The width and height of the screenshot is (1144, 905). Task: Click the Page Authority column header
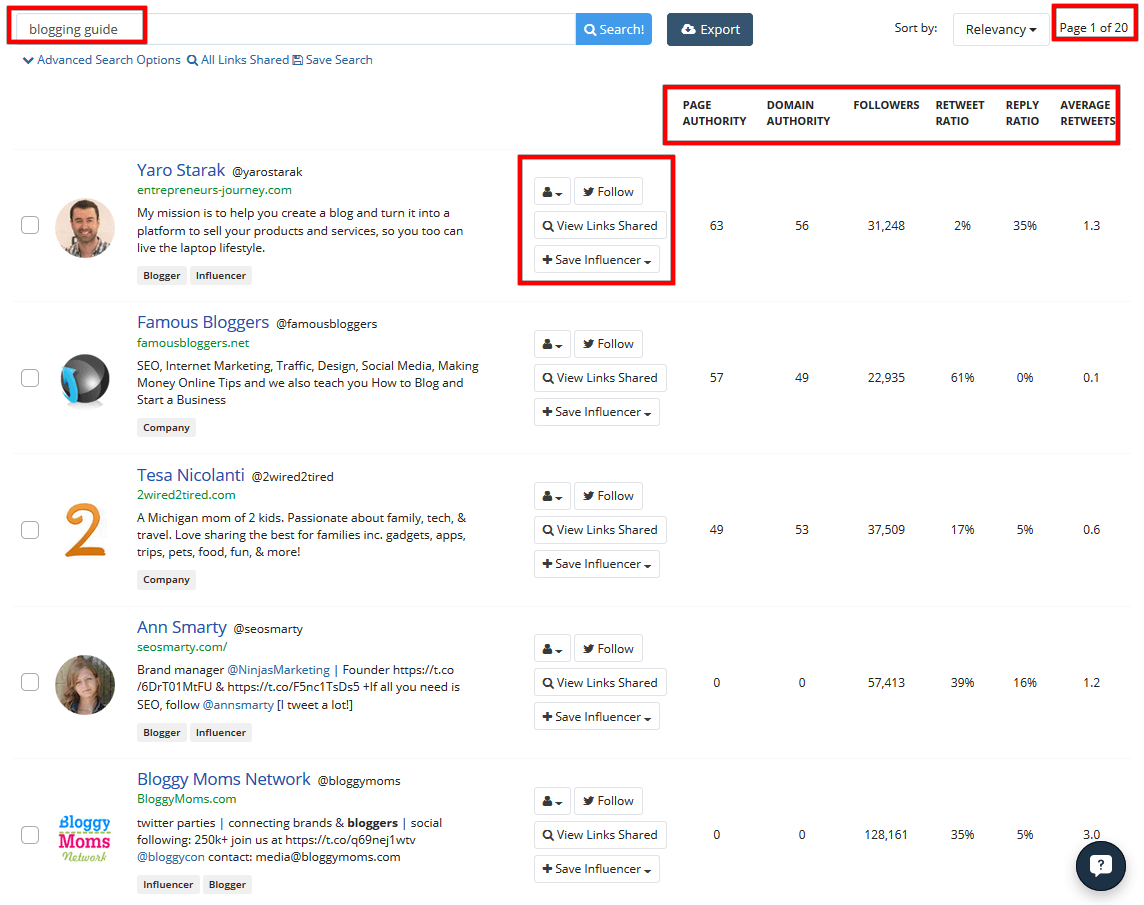point(714,113)
